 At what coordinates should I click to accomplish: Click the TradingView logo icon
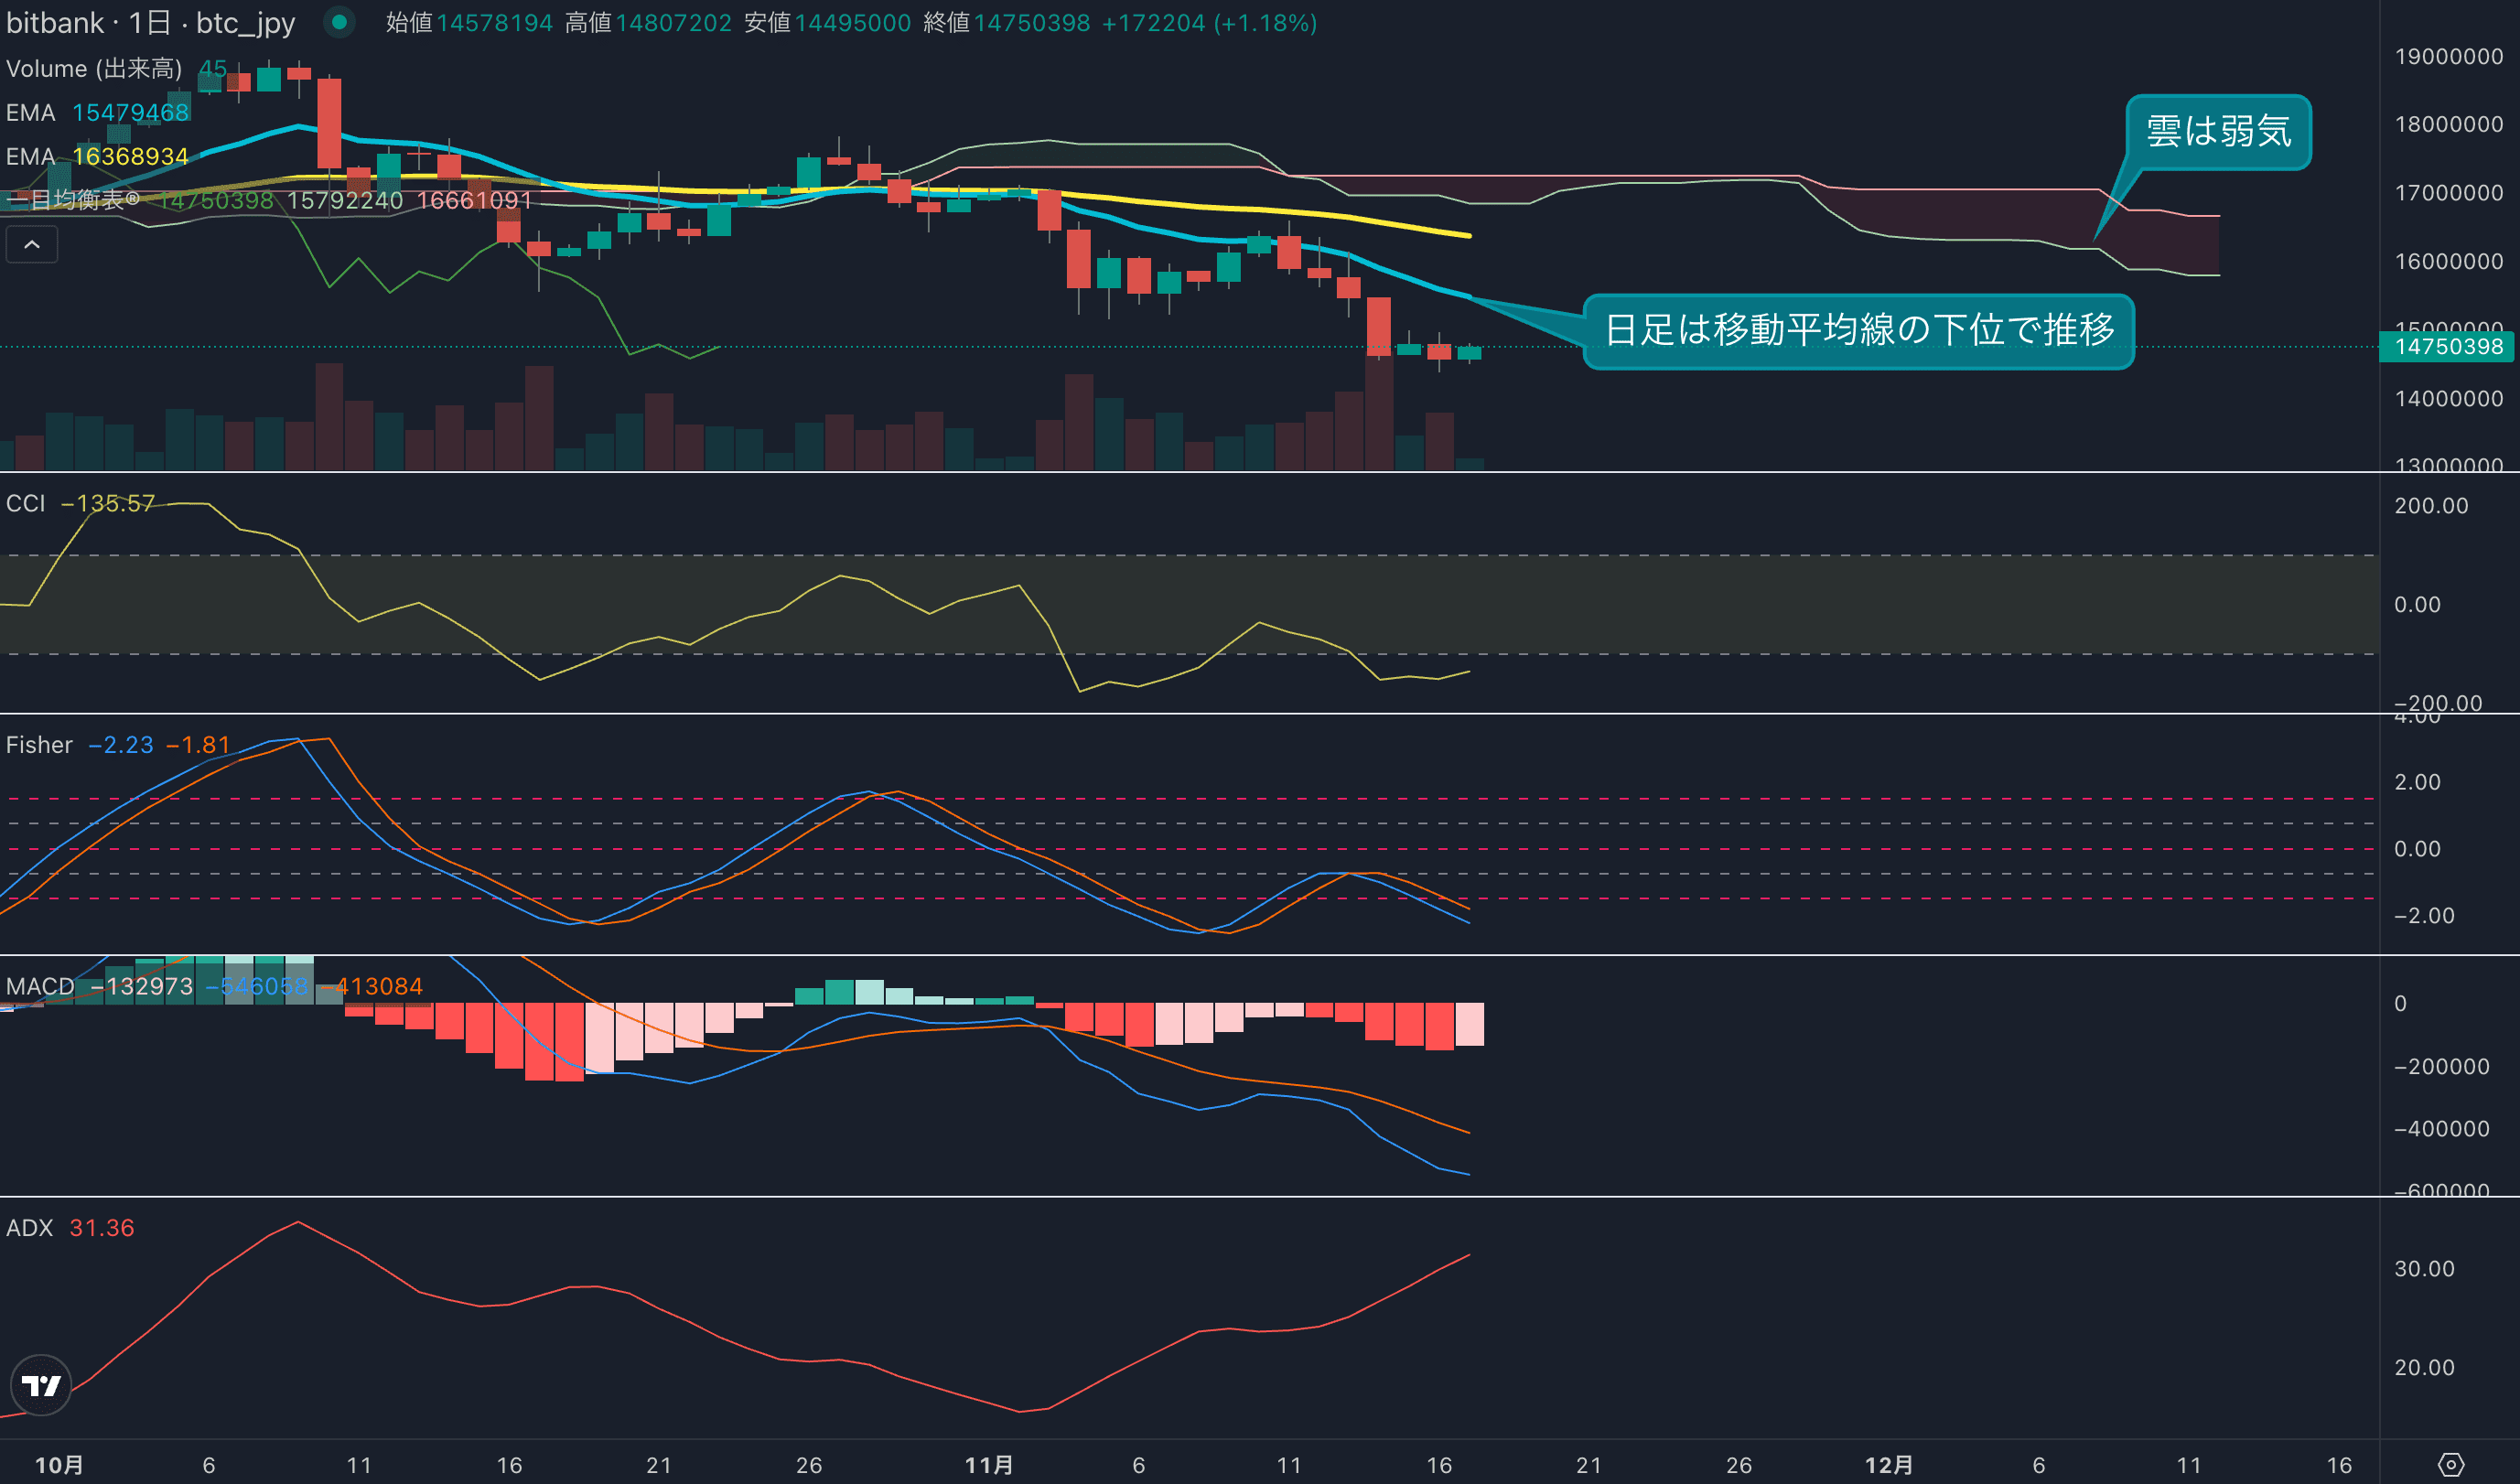41,1385
